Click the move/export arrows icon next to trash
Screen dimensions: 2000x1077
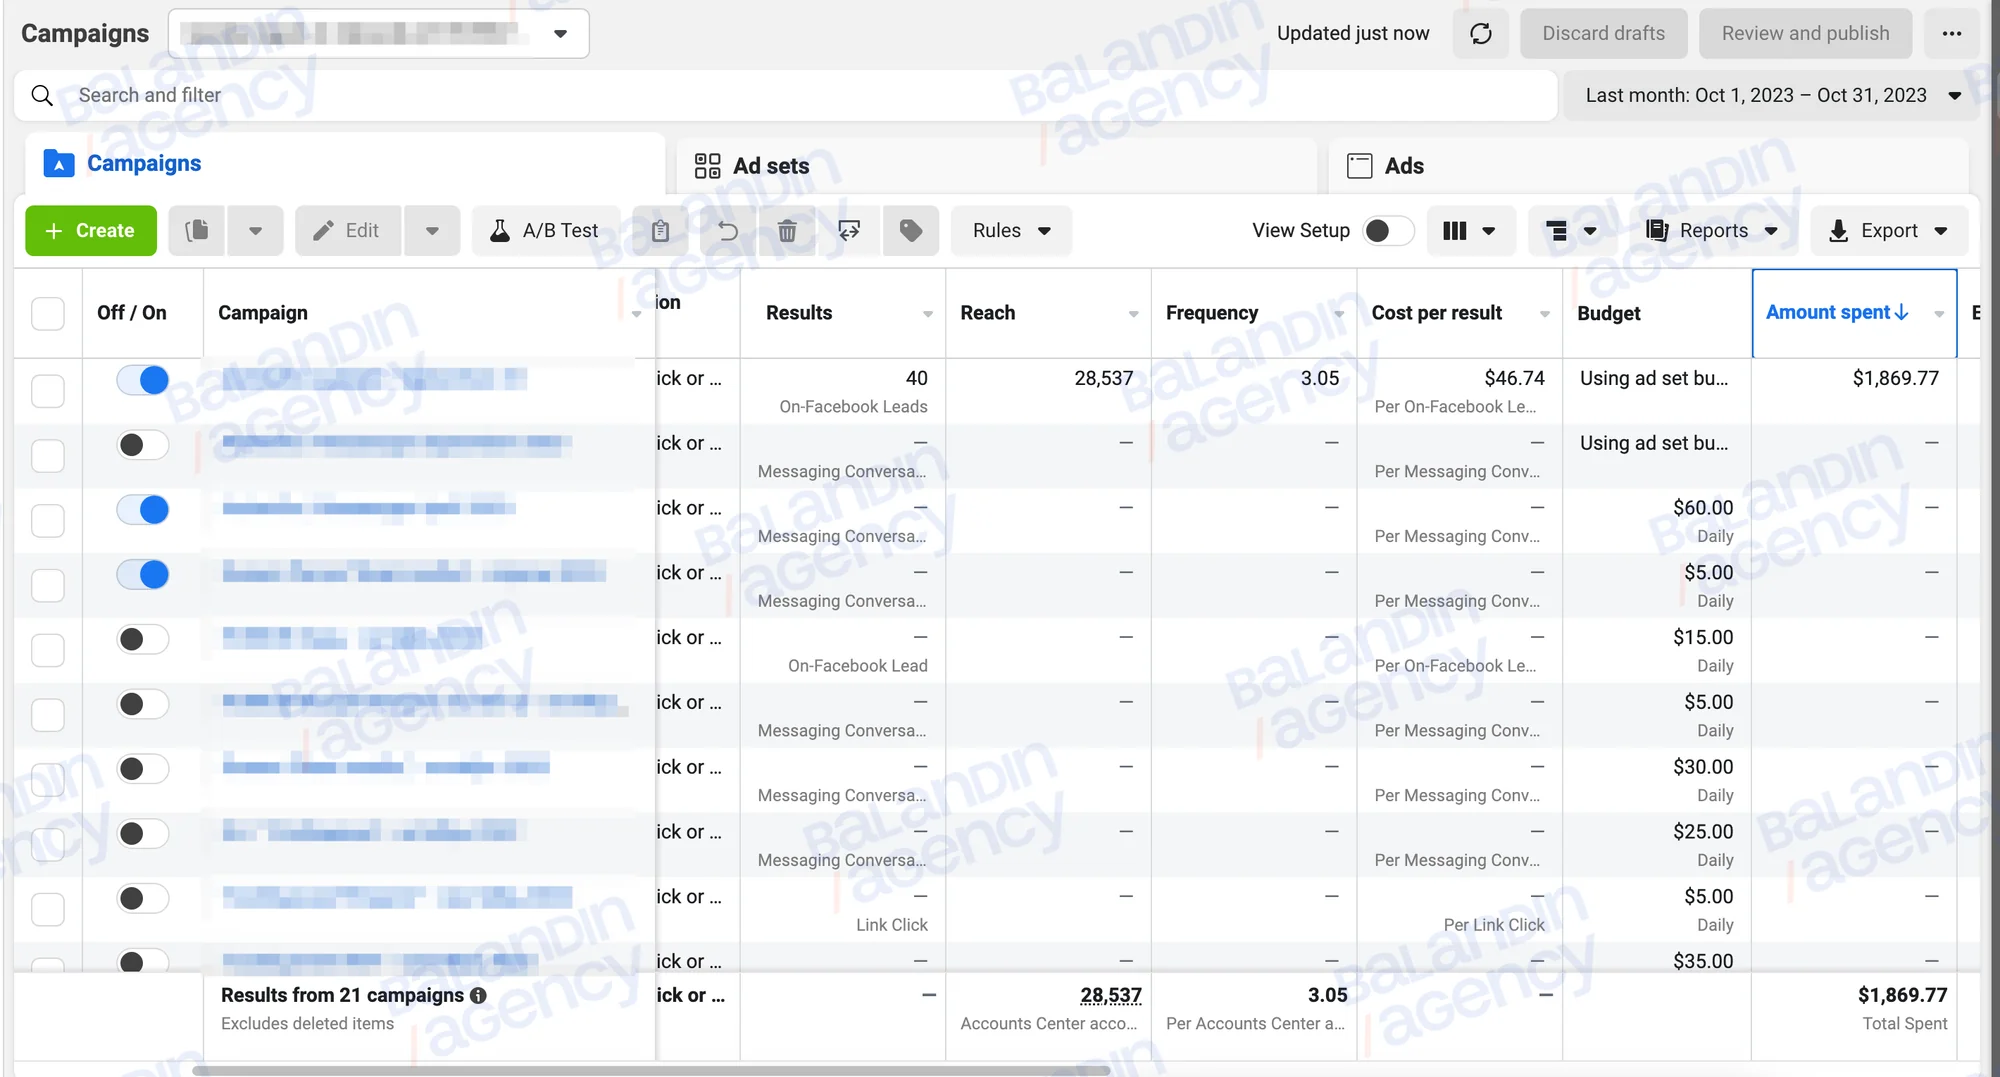click(x=849, y=231)
